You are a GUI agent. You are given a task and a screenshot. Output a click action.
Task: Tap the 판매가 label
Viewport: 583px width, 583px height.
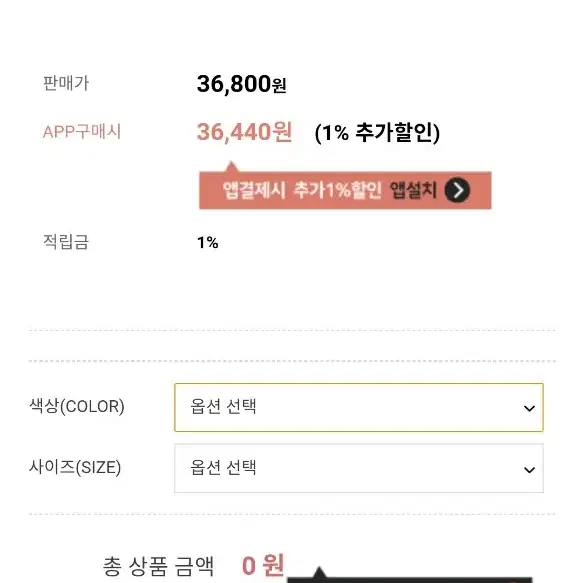click(x=66, y=83)
